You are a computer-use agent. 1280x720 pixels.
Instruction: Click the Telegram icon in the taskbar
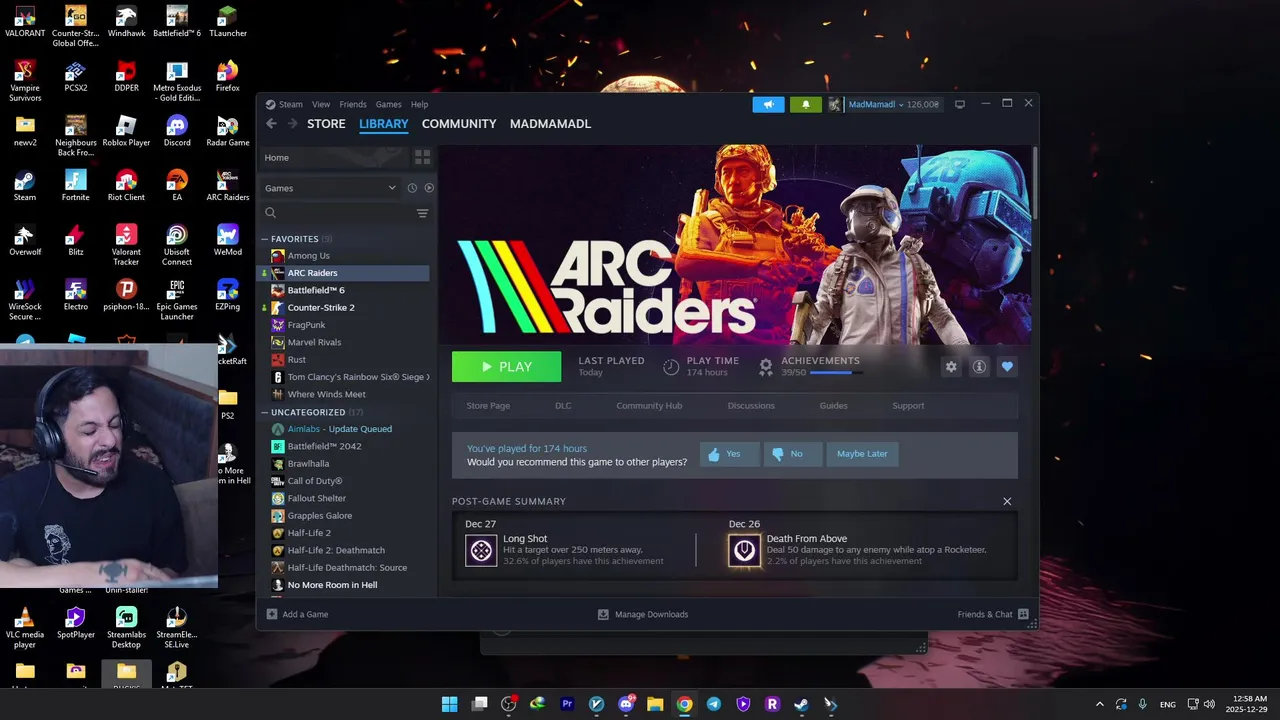point(713,704)
